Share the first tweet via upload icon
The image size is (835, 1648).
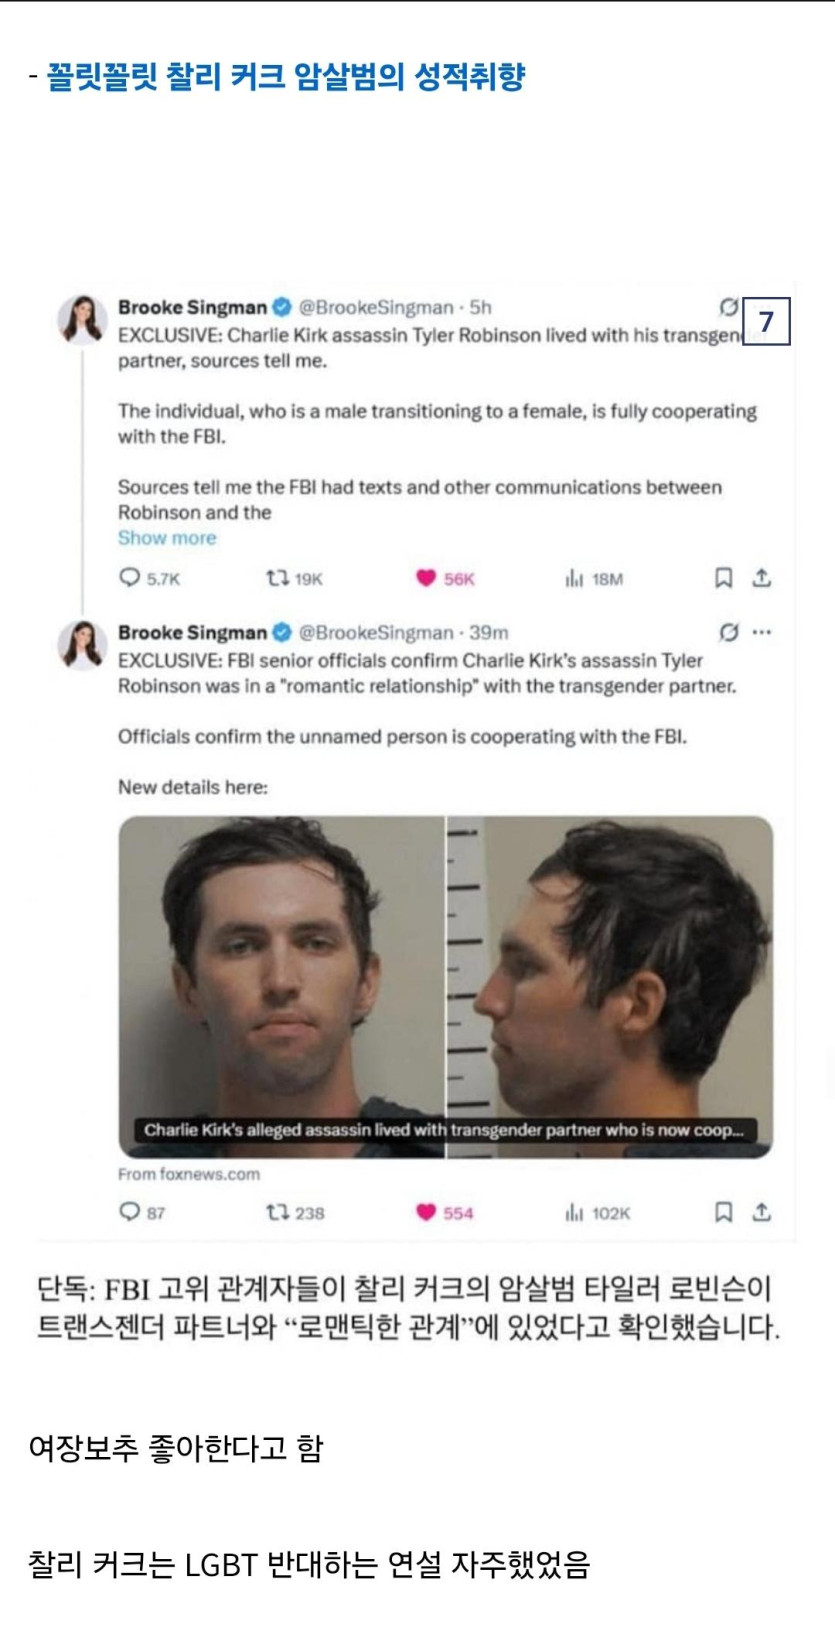coord(762,577)
